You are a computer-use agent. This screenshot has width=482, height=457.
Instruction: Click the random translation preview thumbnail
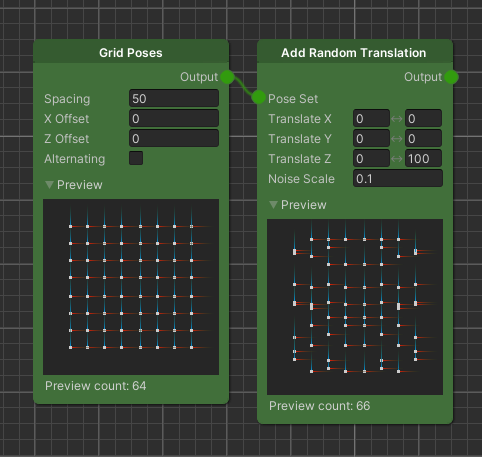(x=355, y=307)
